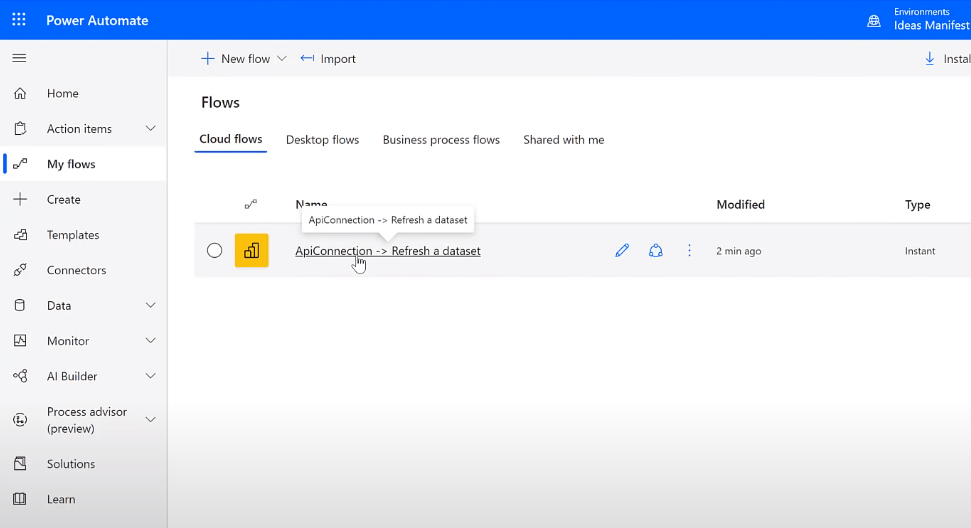971x528 pixels.
Task: Click the Power BI flow icon
Action: click(x=251, y=251)
